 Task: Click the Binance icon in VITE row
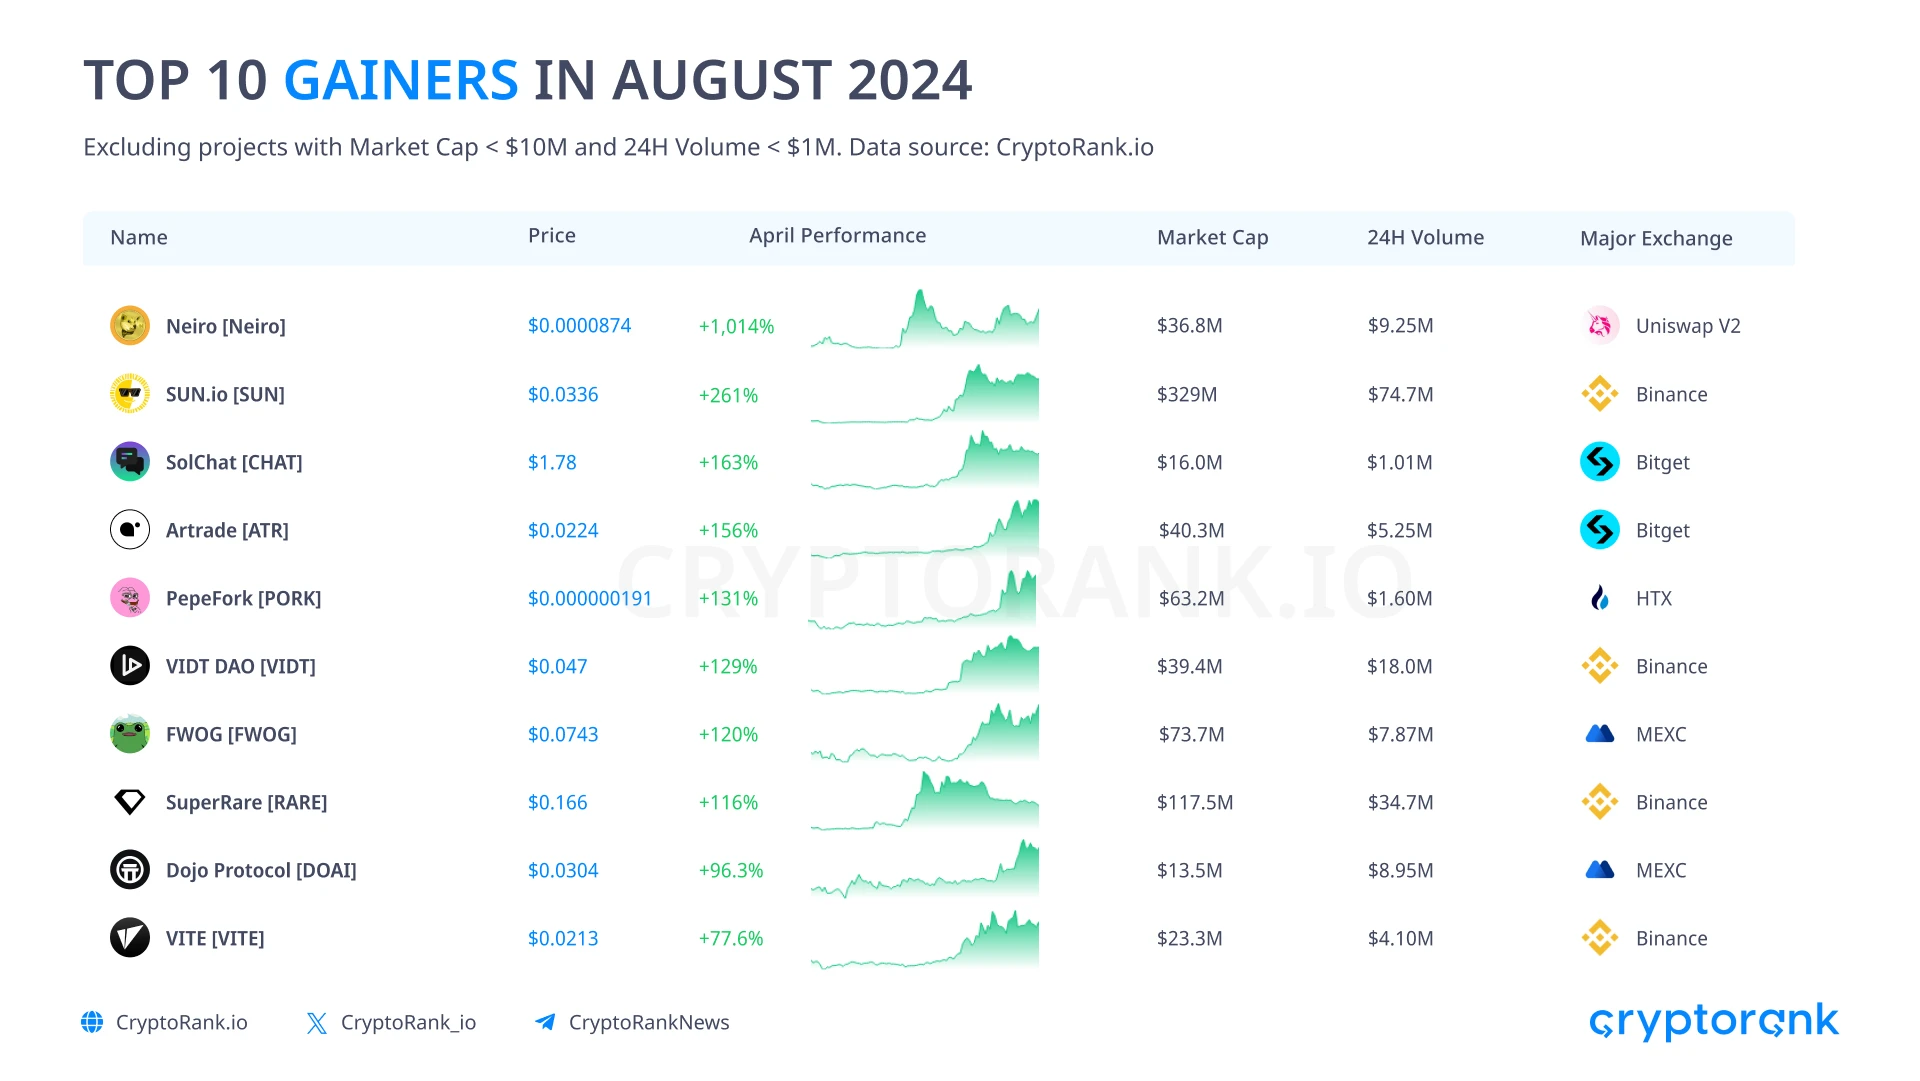coord(1600,938)
